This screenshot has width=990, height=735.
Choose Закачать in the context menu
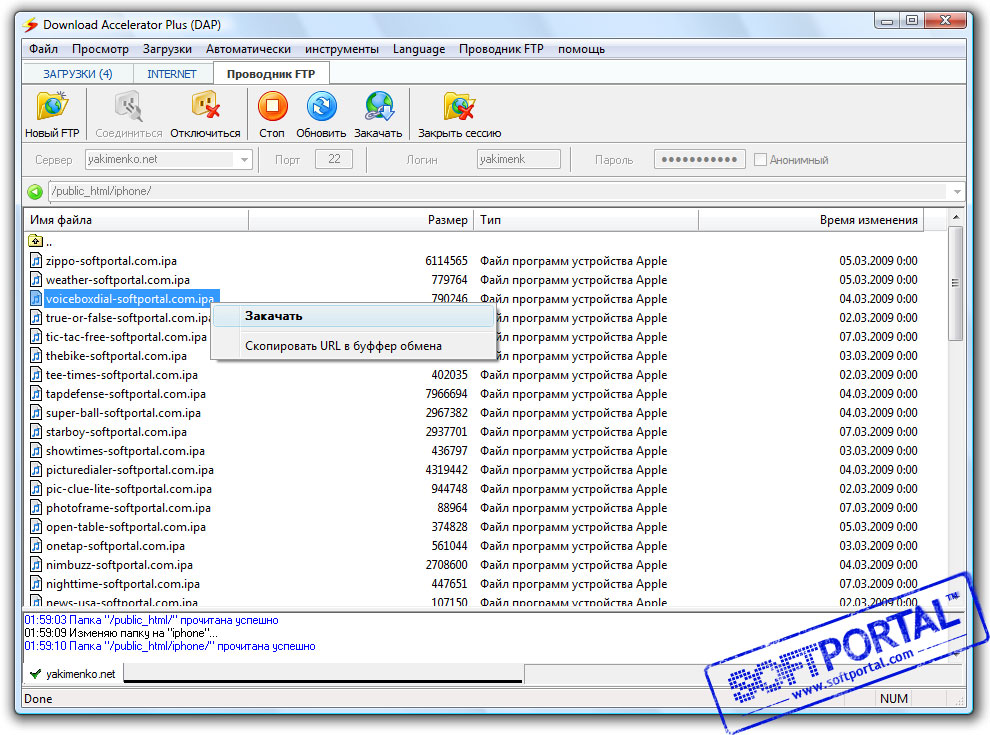coord(354,316)
